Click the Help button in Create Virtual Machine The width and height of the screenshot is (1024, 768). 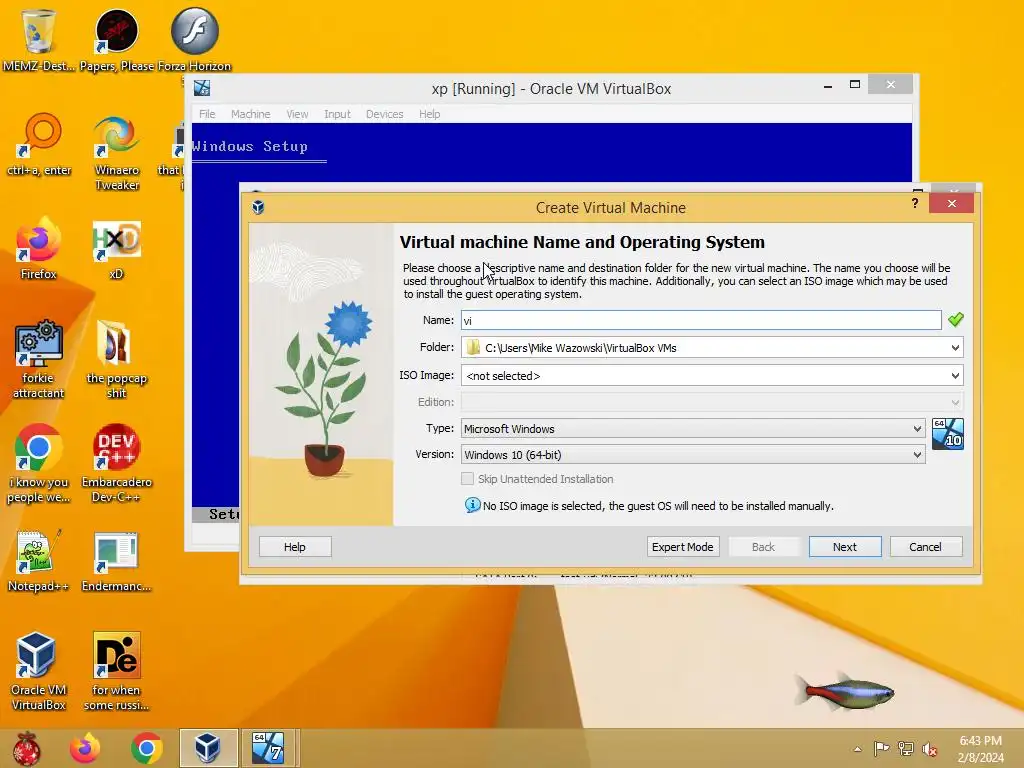tap(295, 547)
